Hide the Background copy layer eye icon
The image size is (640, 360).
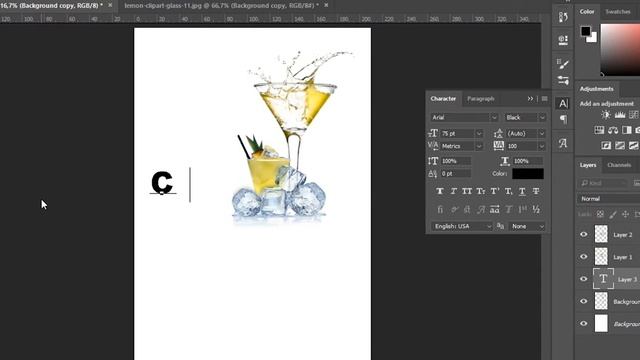584,301
